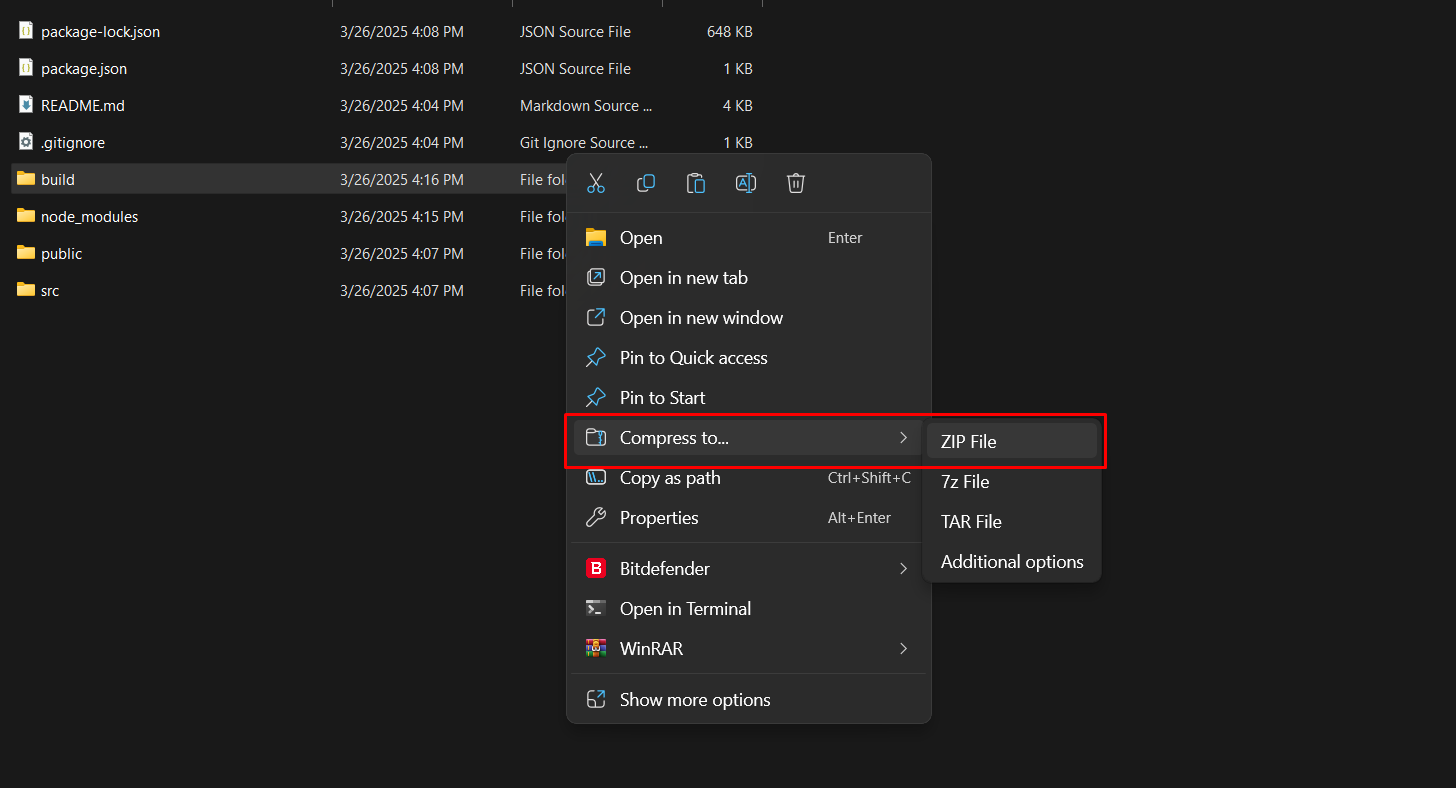The image size is (1456, 788).
Task: Click the folder icon of build row
Action: (26, 179)
